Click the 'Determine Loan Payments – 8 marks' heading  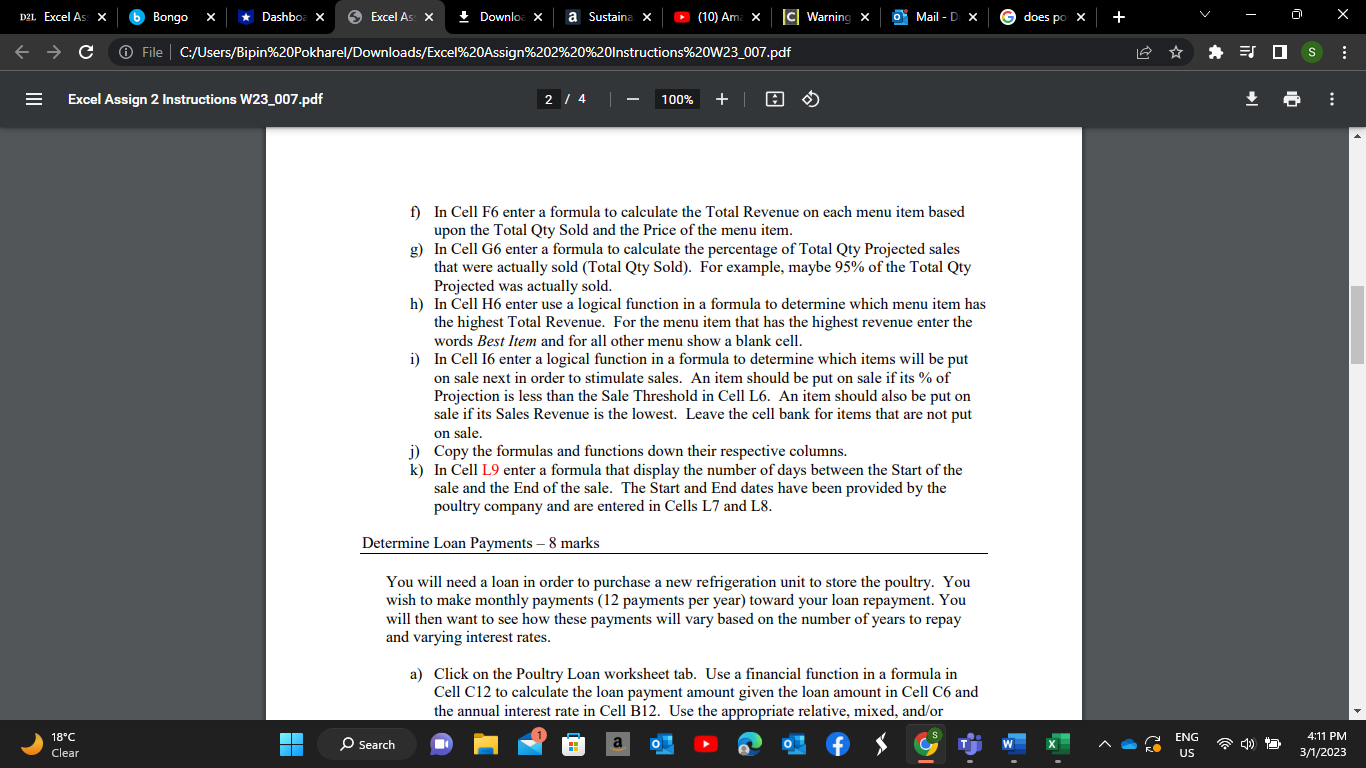481,543
